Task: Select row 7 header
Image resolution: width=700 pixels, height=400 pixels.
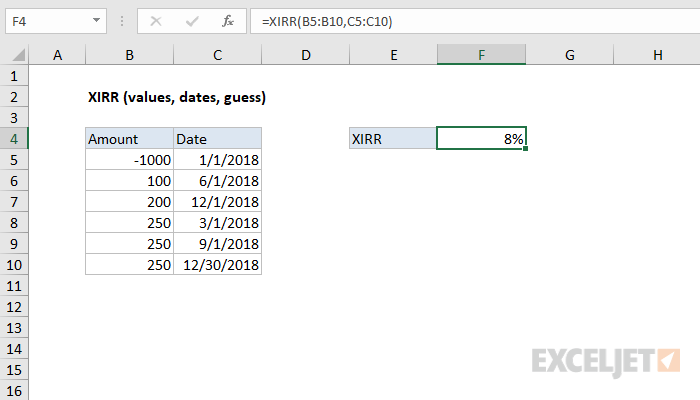Action: 14,202
